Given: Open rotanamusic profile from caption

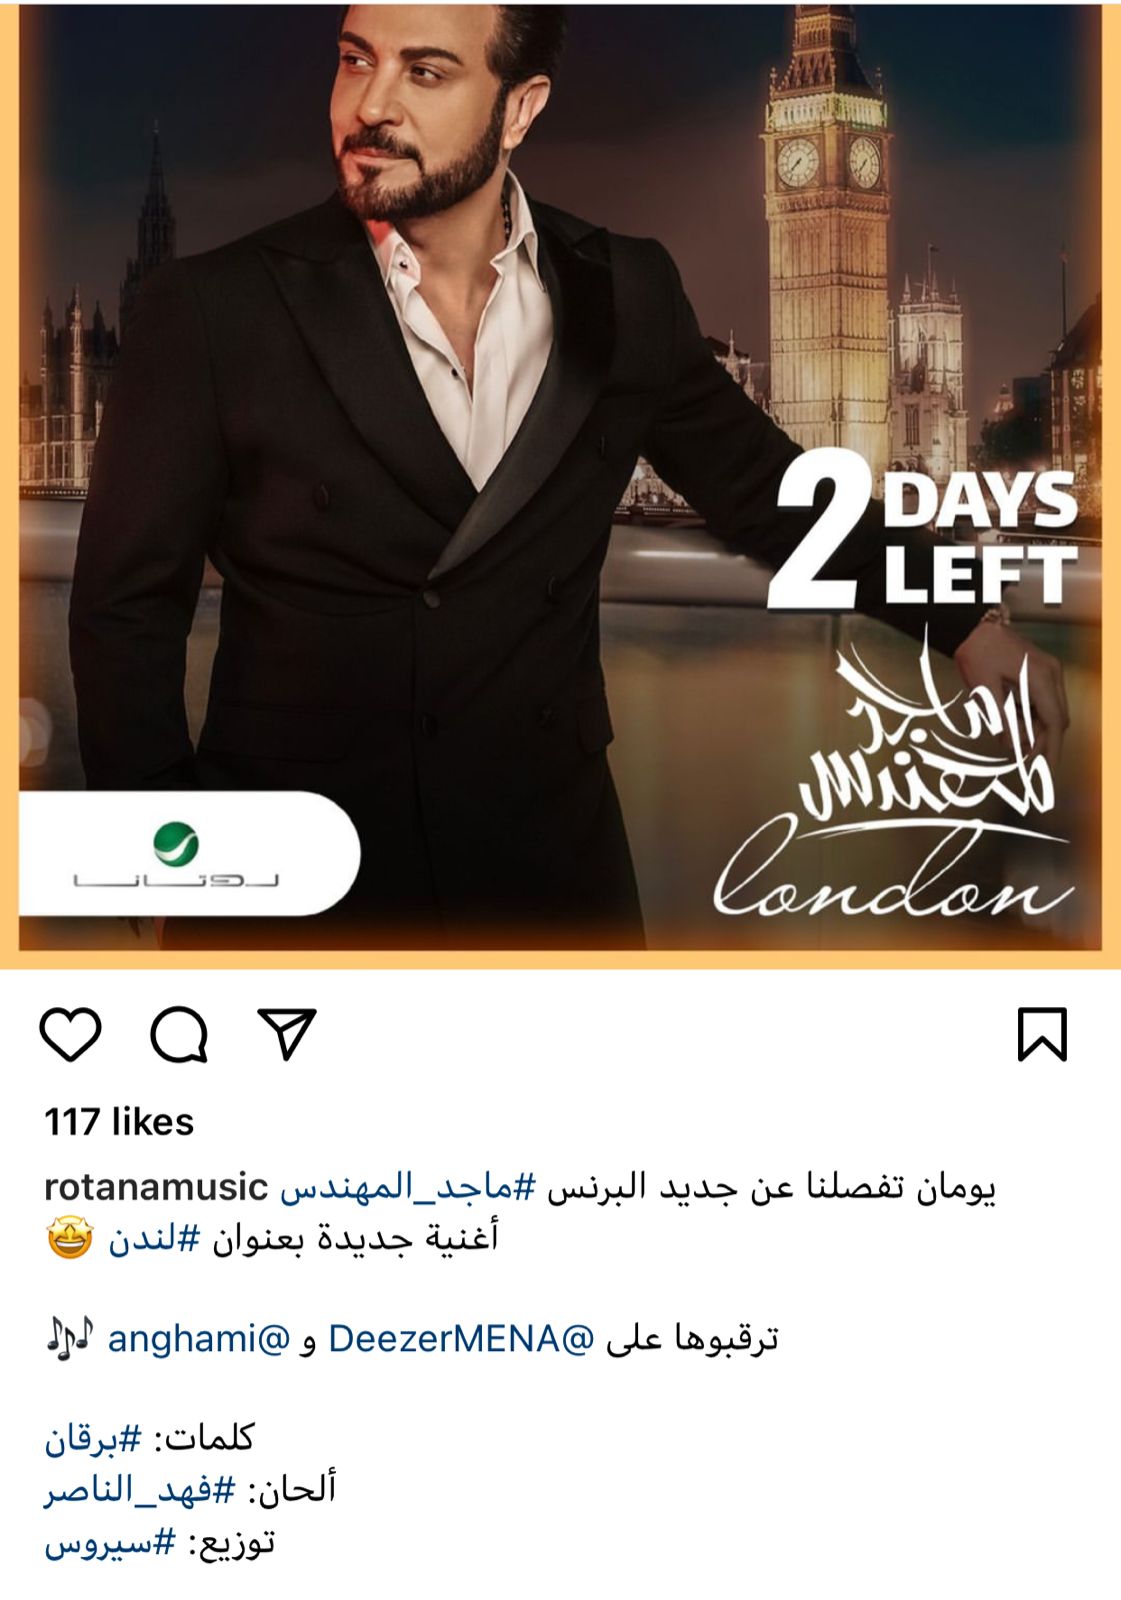Looking at the screenshot, I should 156,1187.
